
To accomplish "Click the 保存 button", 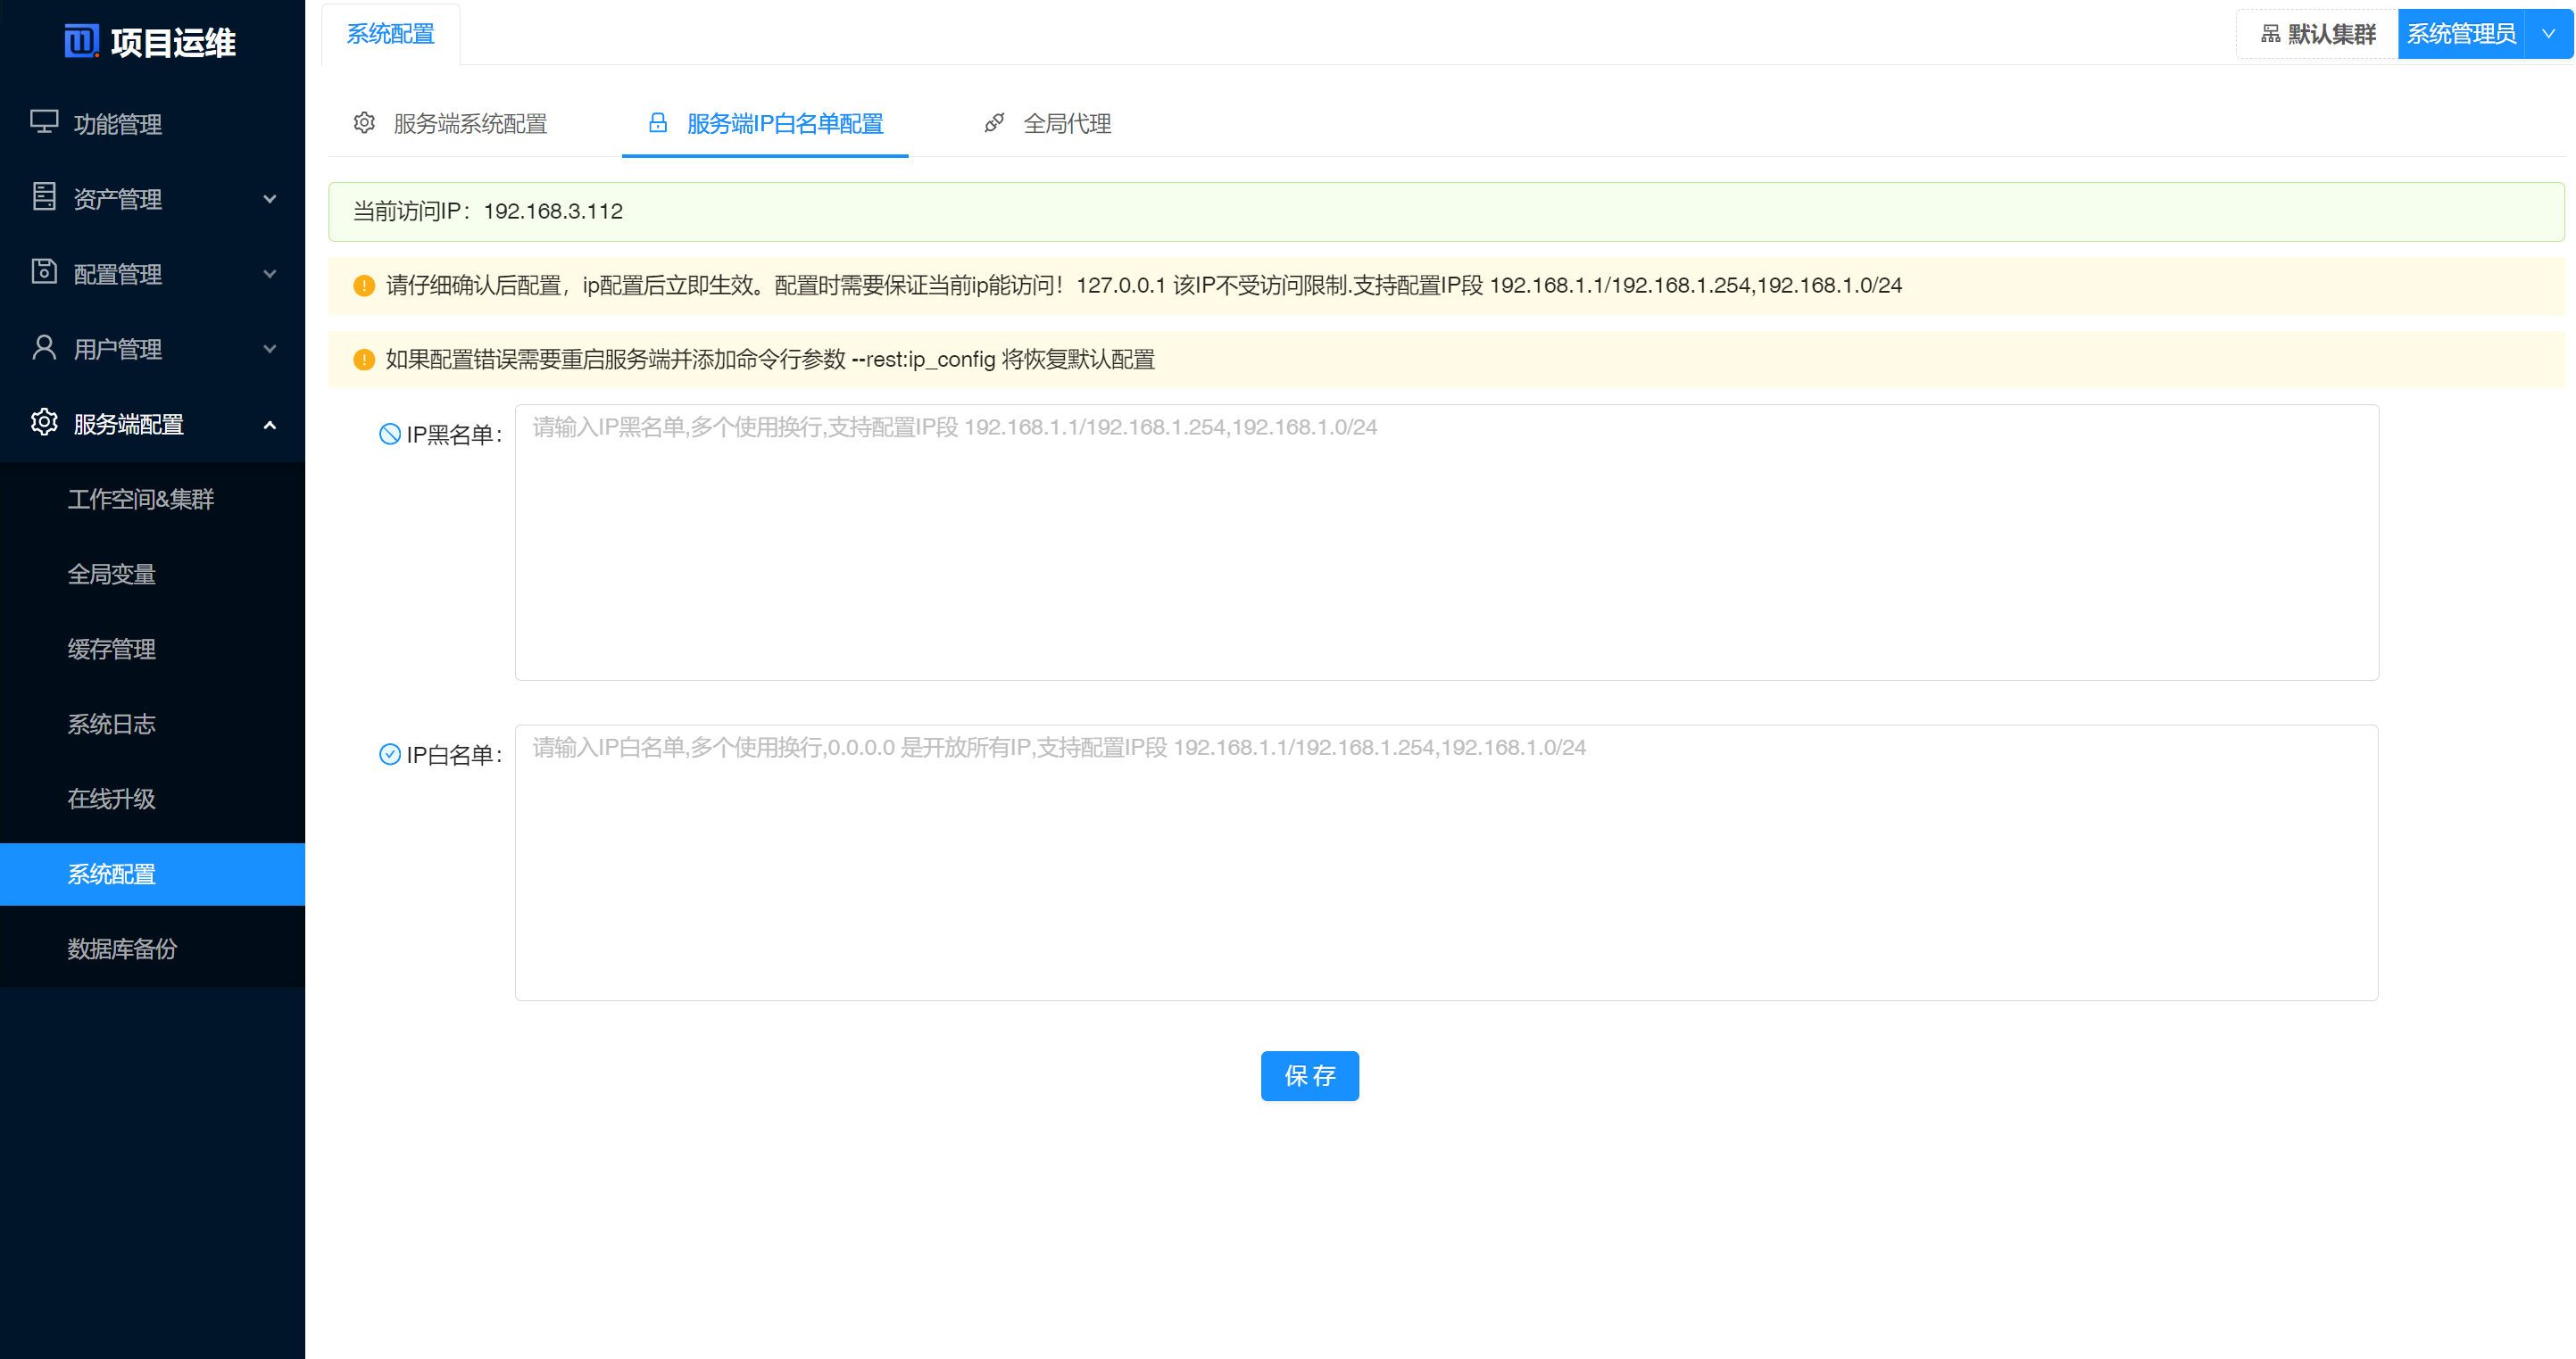I will (x=1310, y=1076).
